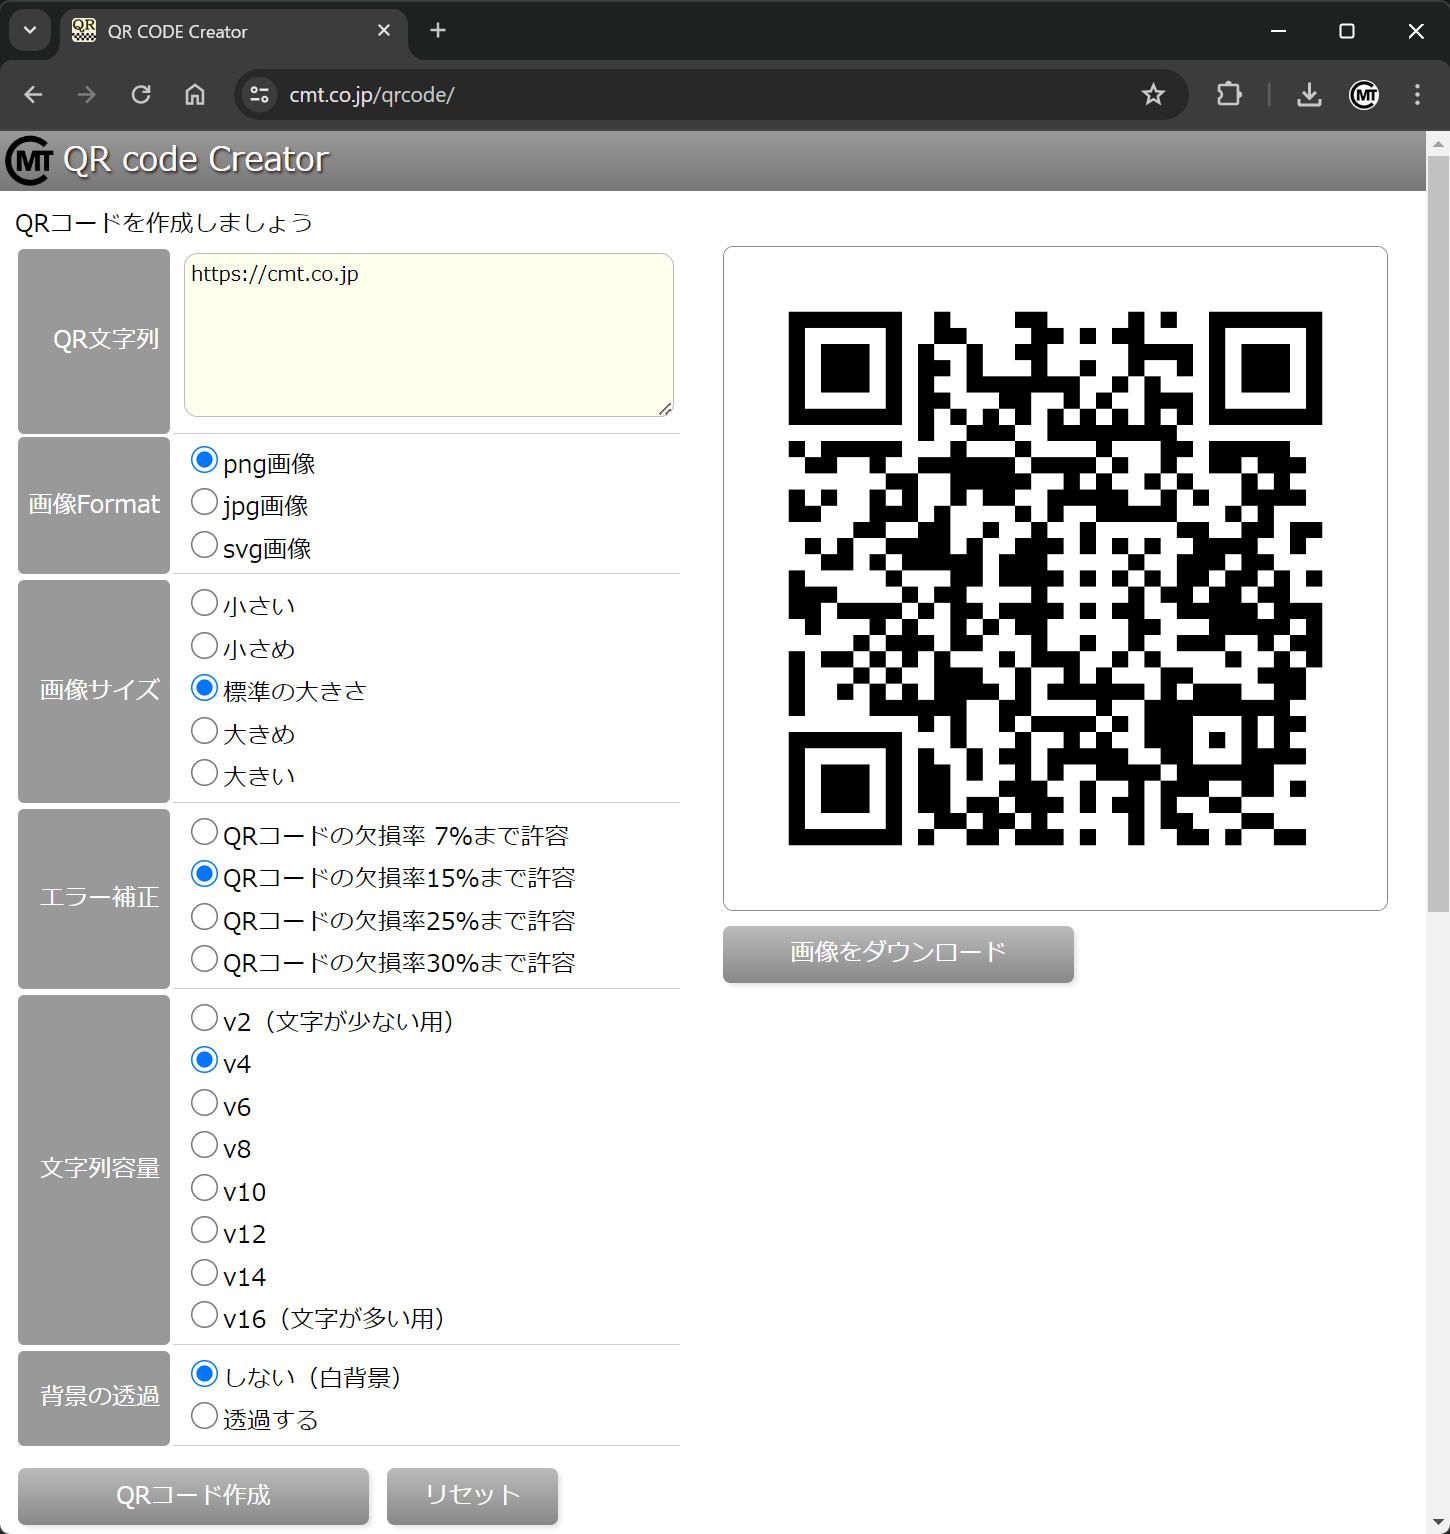This screenshot has height=1534, width=1450.
Task: Minimize the browser window
Action: coord(1278,31)
